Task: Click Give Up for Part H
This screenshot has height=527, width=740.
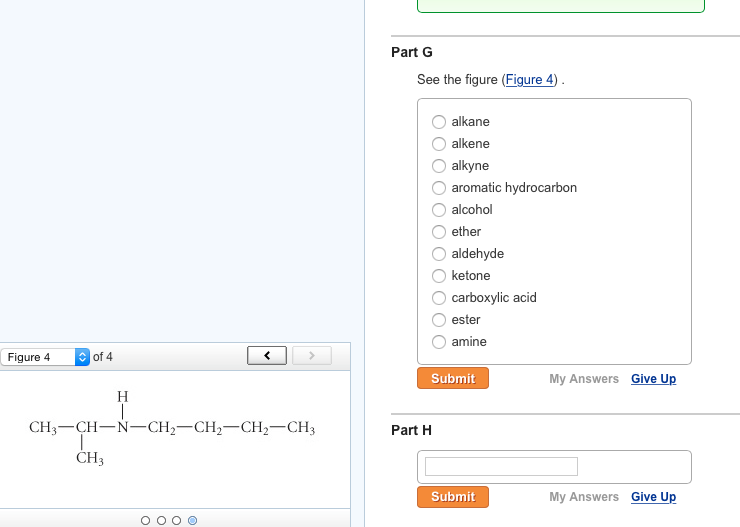Action: (653, 497)
